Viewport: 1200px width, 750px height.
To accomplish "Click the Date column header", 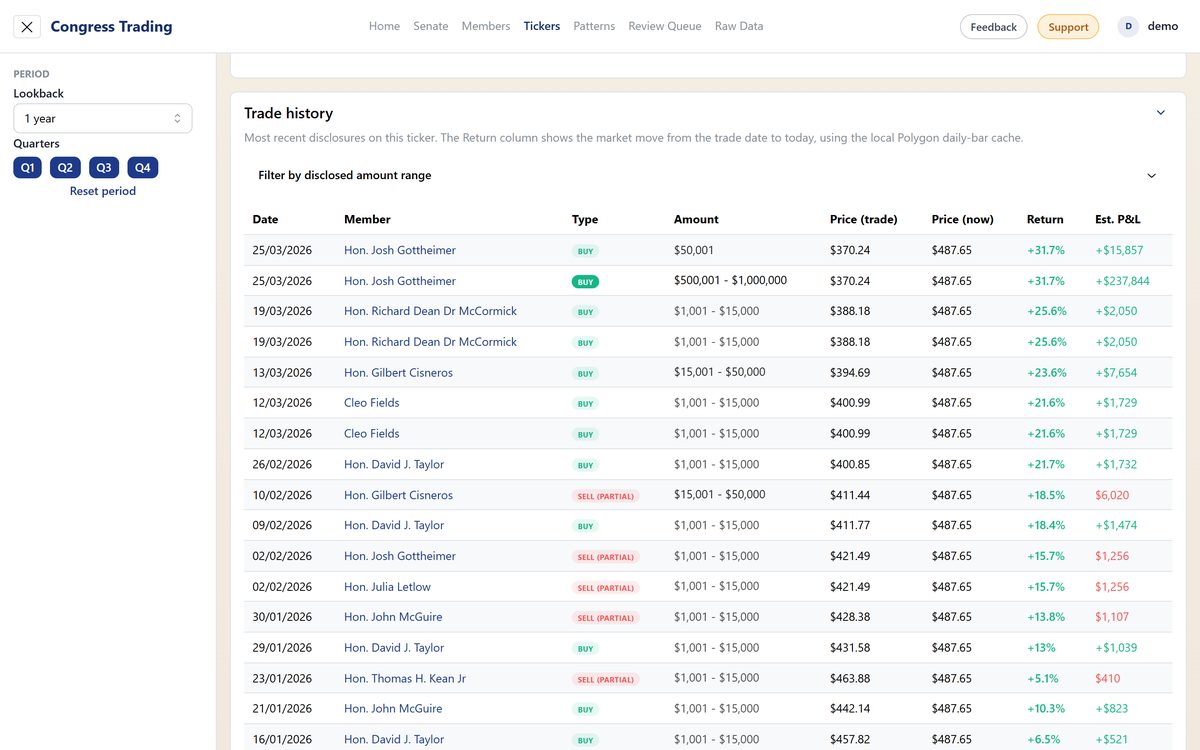I will pyautogui.click(x=265, y=219).
